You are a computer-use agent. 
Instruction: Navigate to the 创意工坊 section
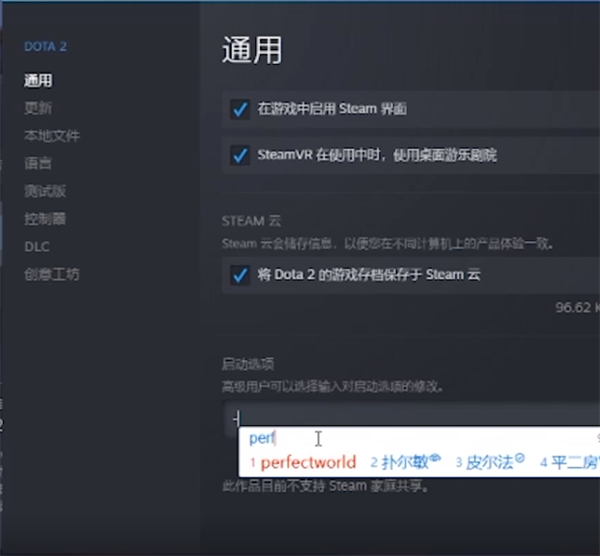[52, 274]
